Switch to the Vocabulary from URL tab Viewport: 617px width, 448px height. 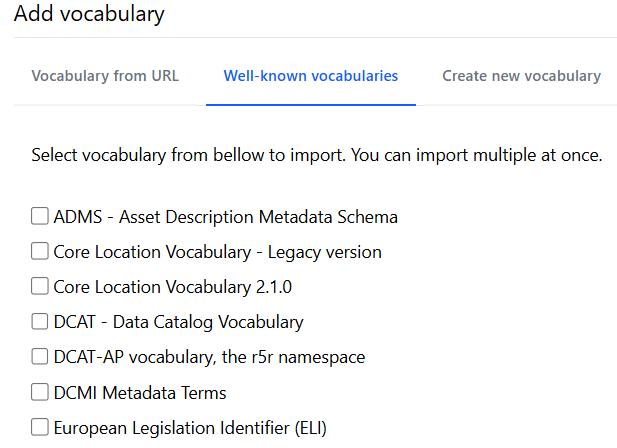[105, 76]
